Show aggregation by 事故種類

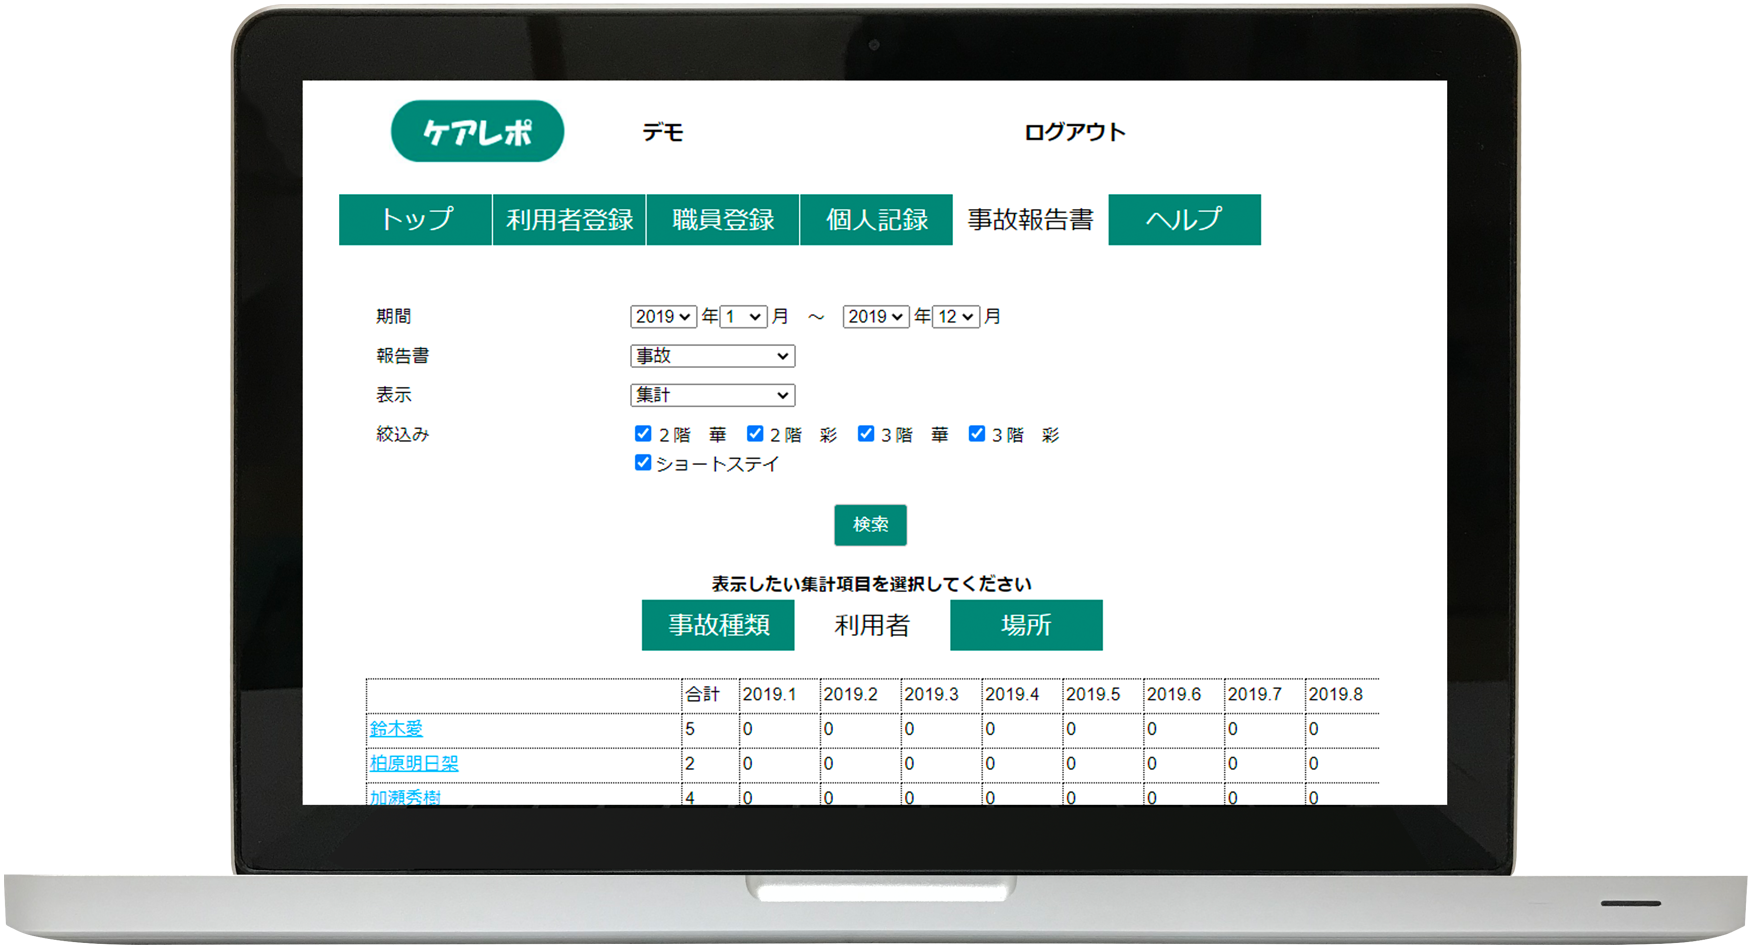point(718,625)
